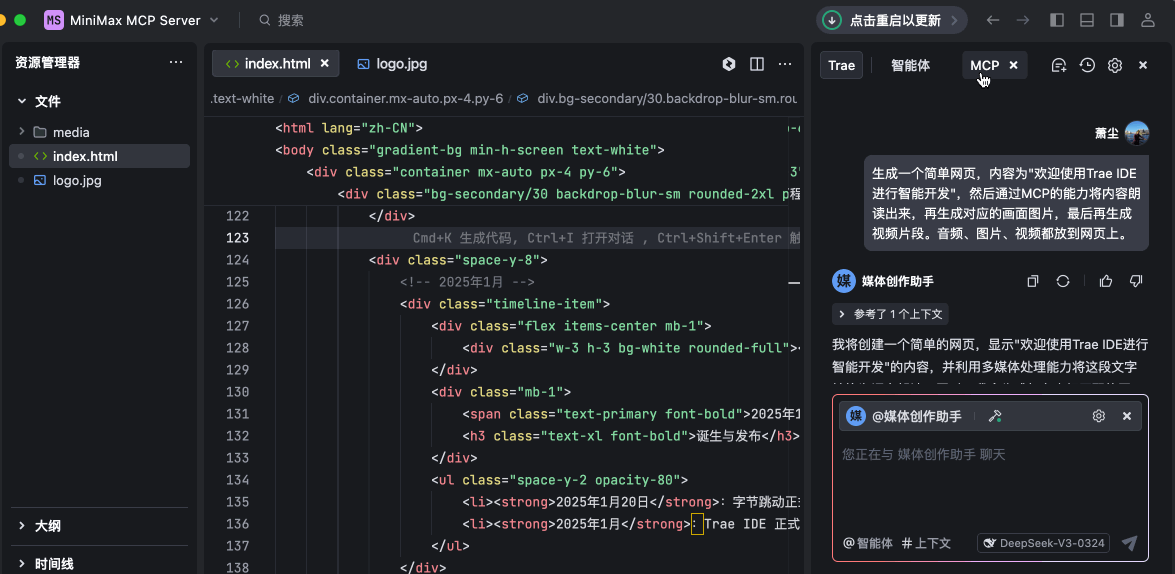Viewport: 1175px width, 574px height.
Task: Toggle the right side panel layout icon
Action: coord(1117,20)
